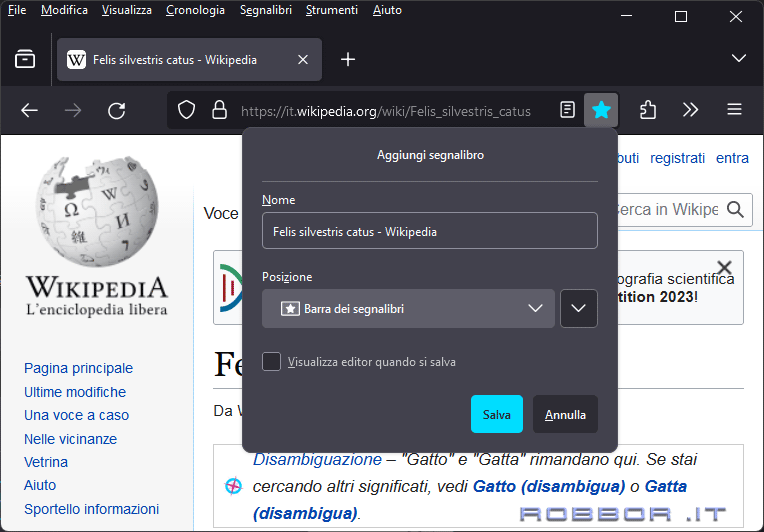
Task: Open the Aiuto menu
Action: tap(387, 10)
